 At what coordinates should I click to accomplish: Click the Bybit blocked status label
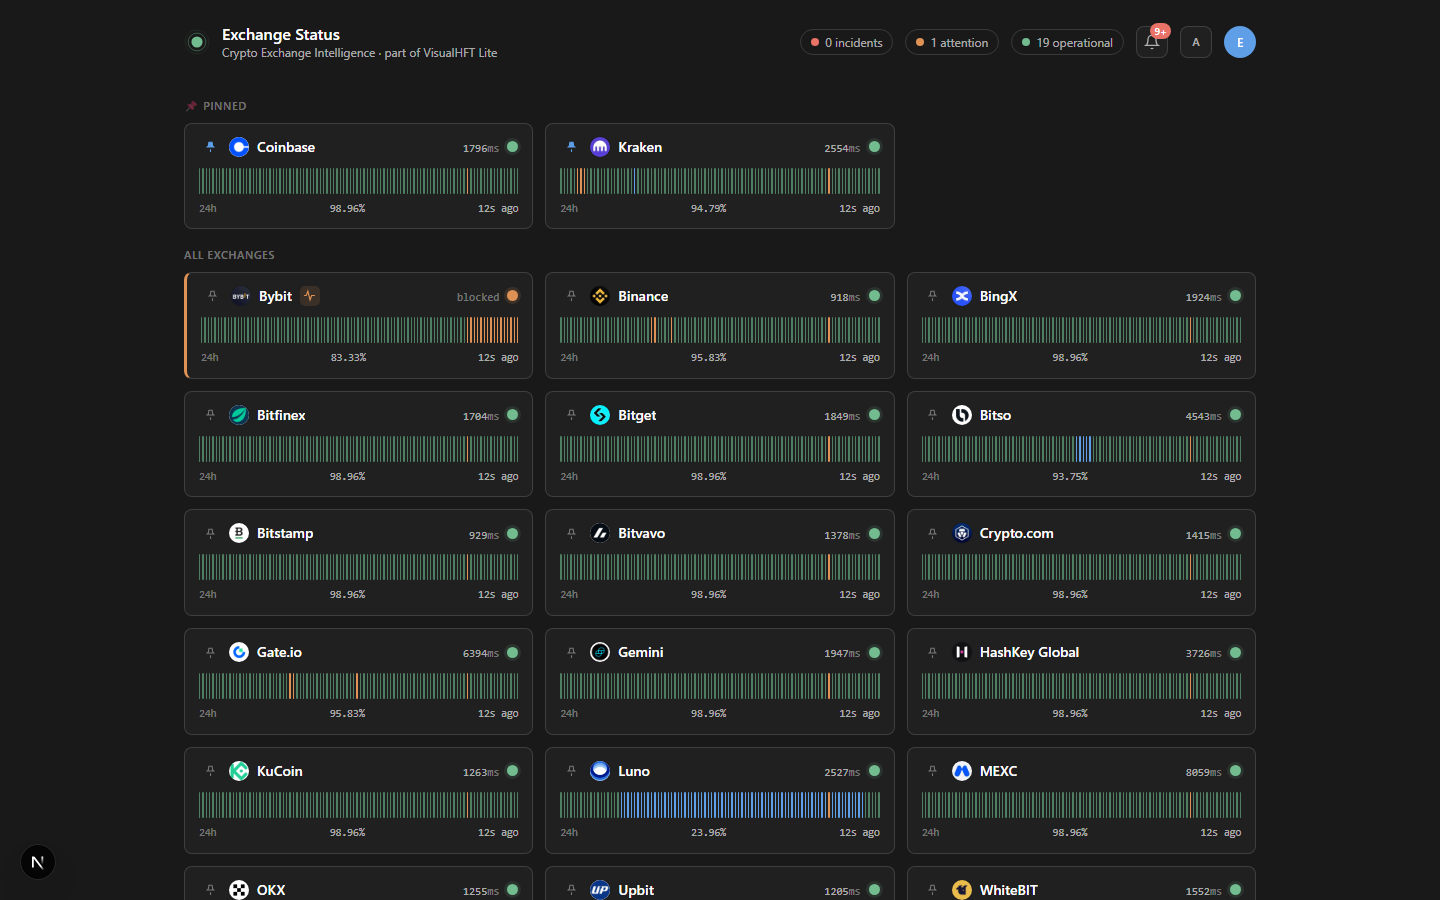pyautogui.click(x=478, y=297)
